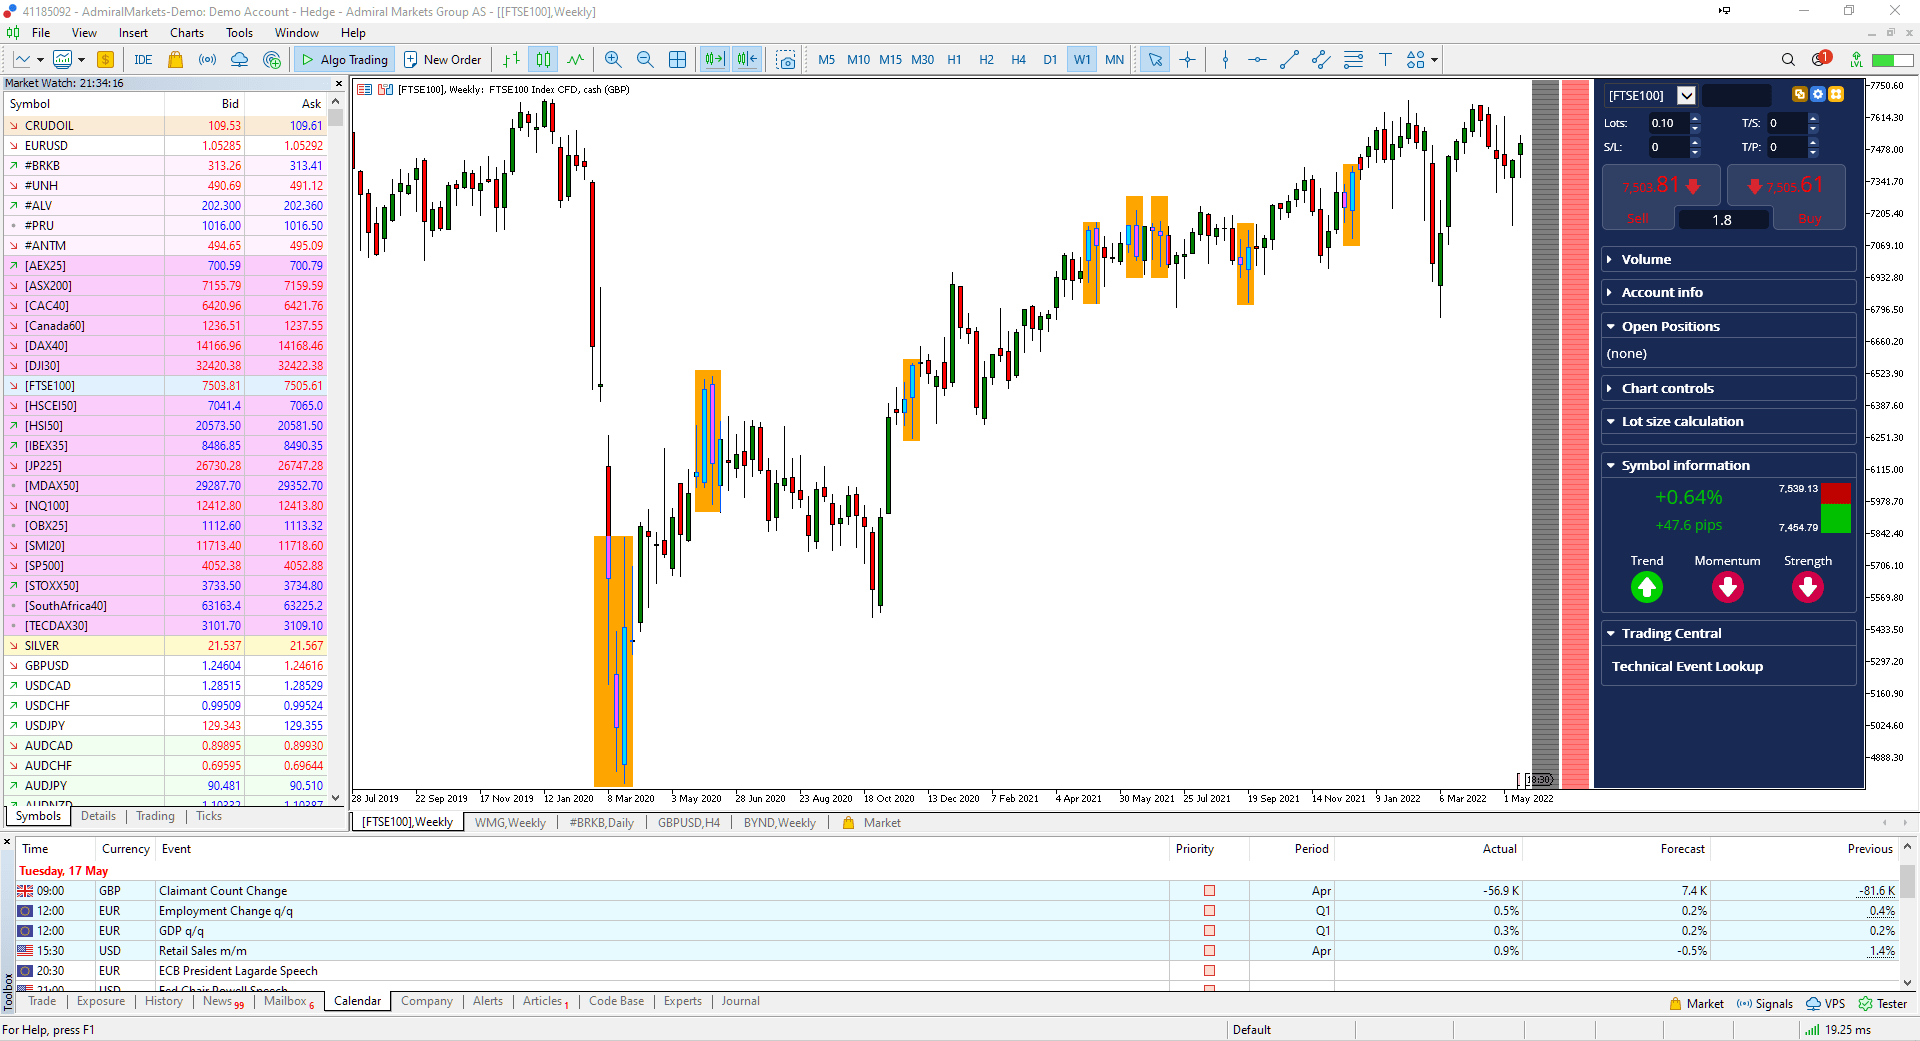The image size is (1920, 1041).
Task: Open the History tab in Toolbox
Action: click(x=164, y=1001)
